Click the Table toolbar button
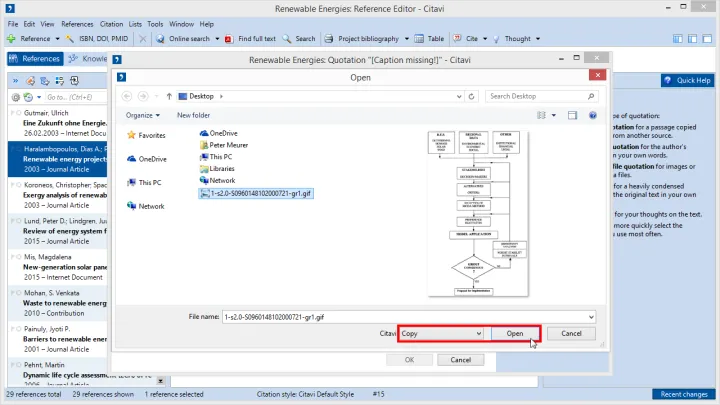Image resolution: width=720 pixels, height=405 pixels. 429,39
